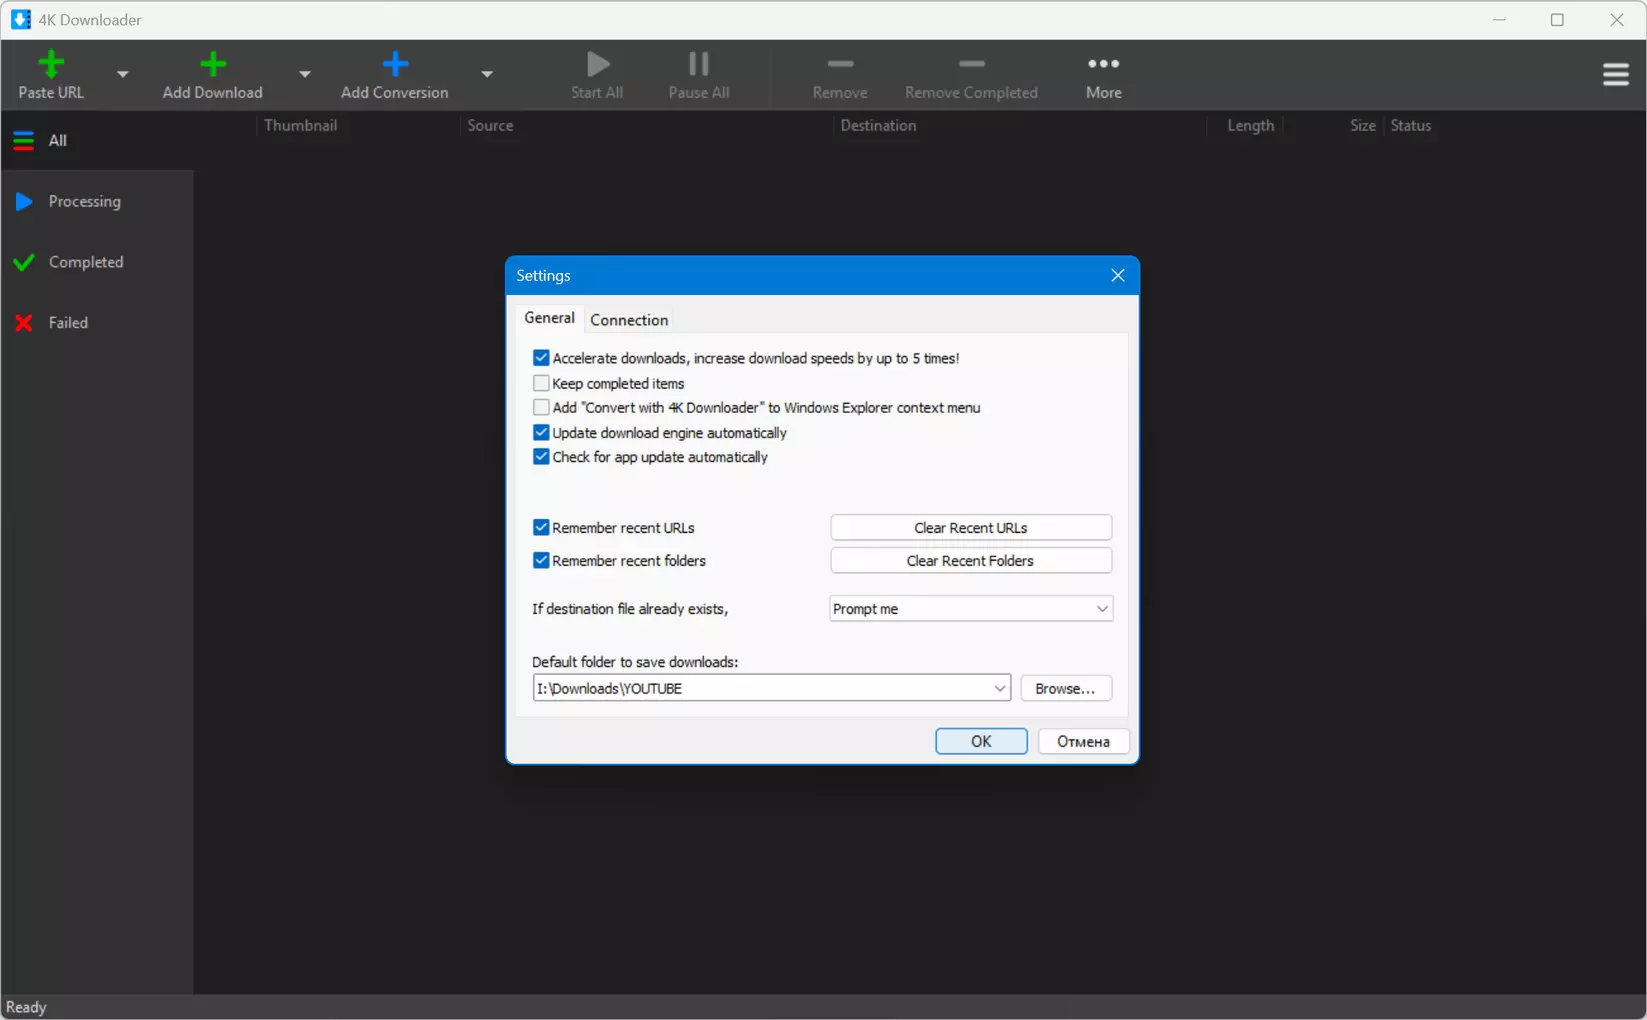Click the Size column header
This screenshot has width=1647, height=1020.
1362,126
